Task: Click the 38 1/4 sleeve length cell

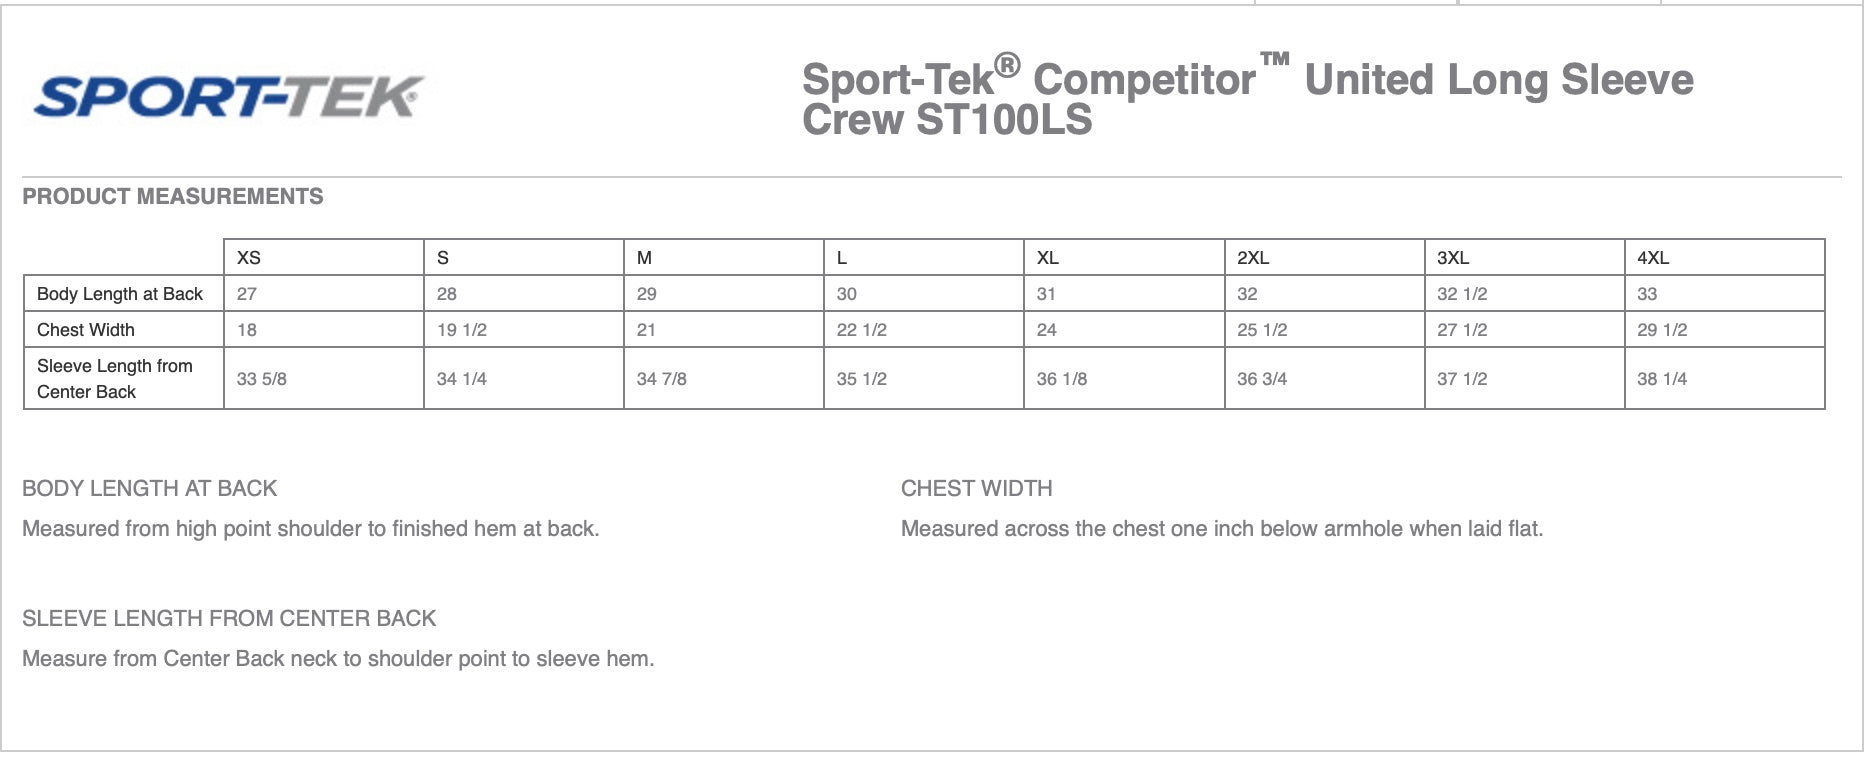Action: 1662,379
